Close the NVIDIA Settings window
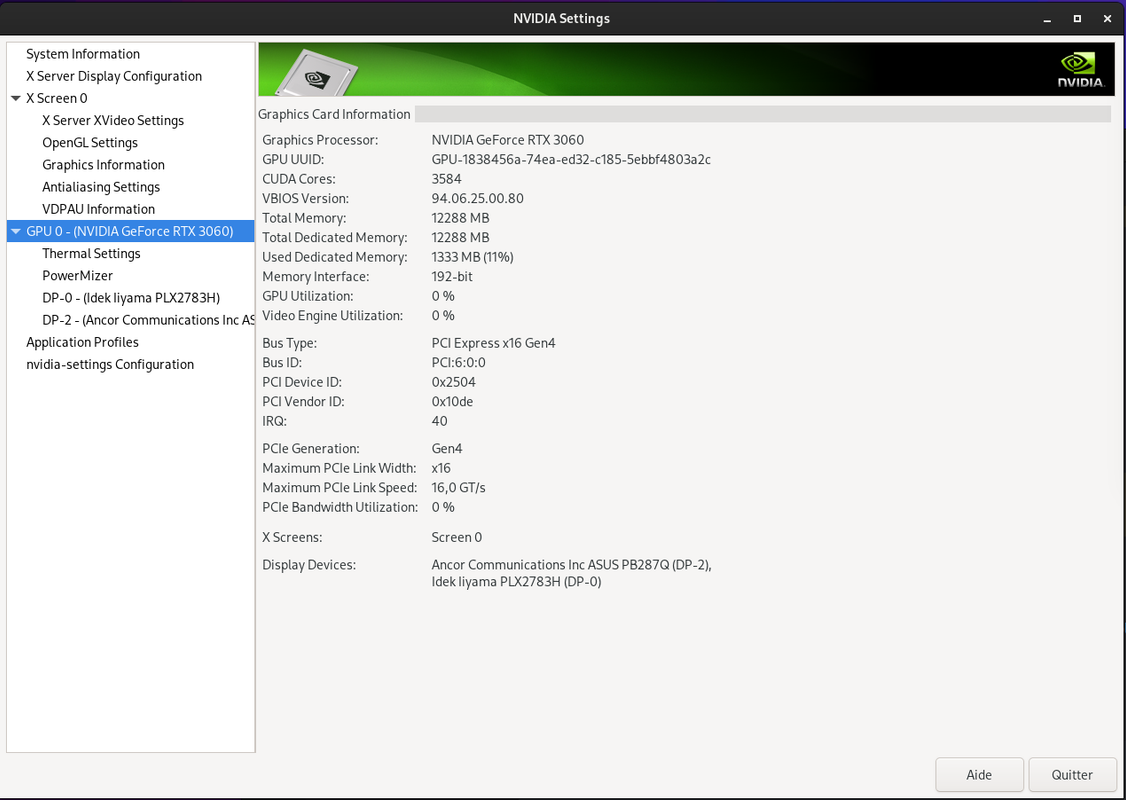Viewport: 1126px width, 800px height. (1107, 19)
